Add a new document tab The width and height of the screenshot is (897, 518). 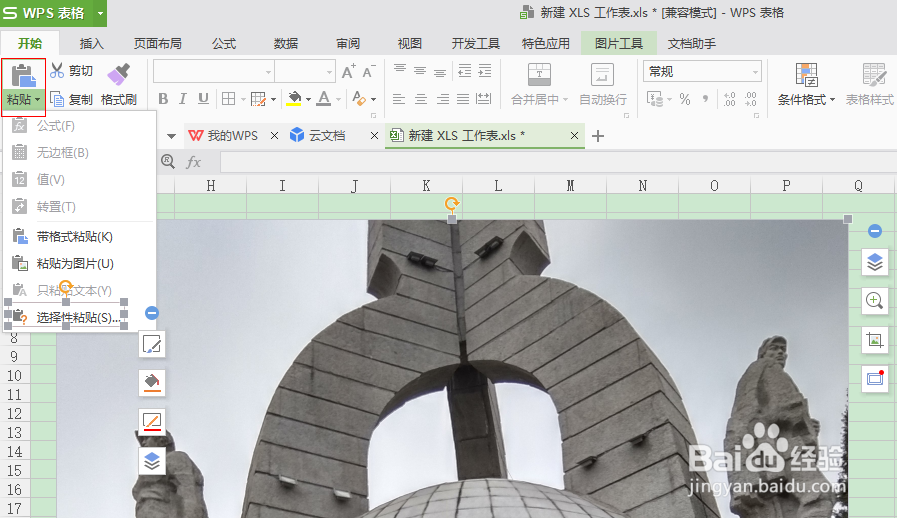pos(598,136)
